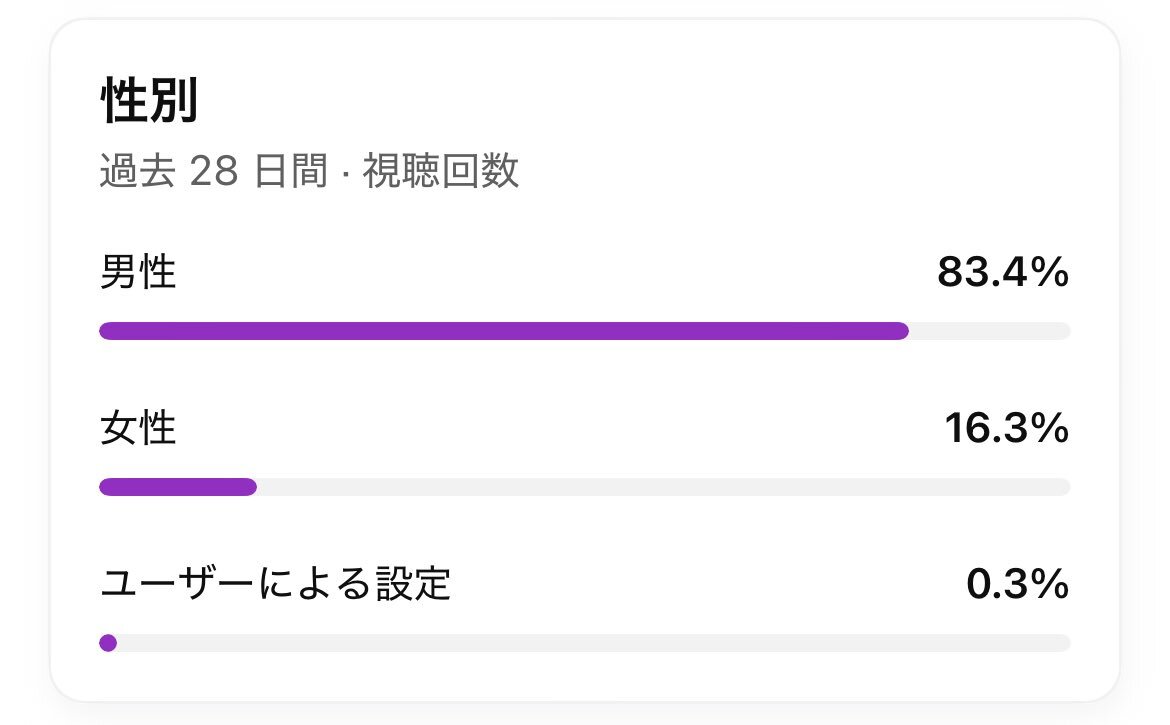This screenshot has height=725, width=1170.
Task: Click the 女性 label
Action: click(x=138, y=427)
